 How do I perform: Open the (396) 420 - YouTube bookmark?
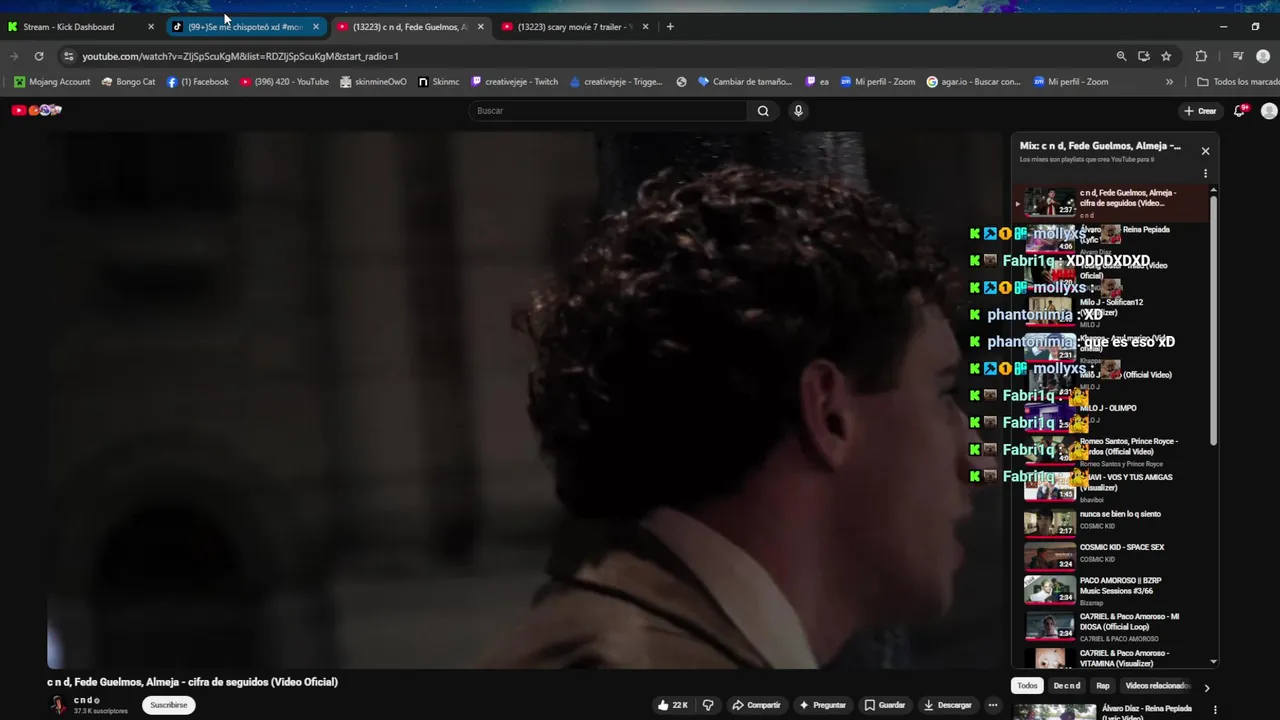click(x=285, y=82)
